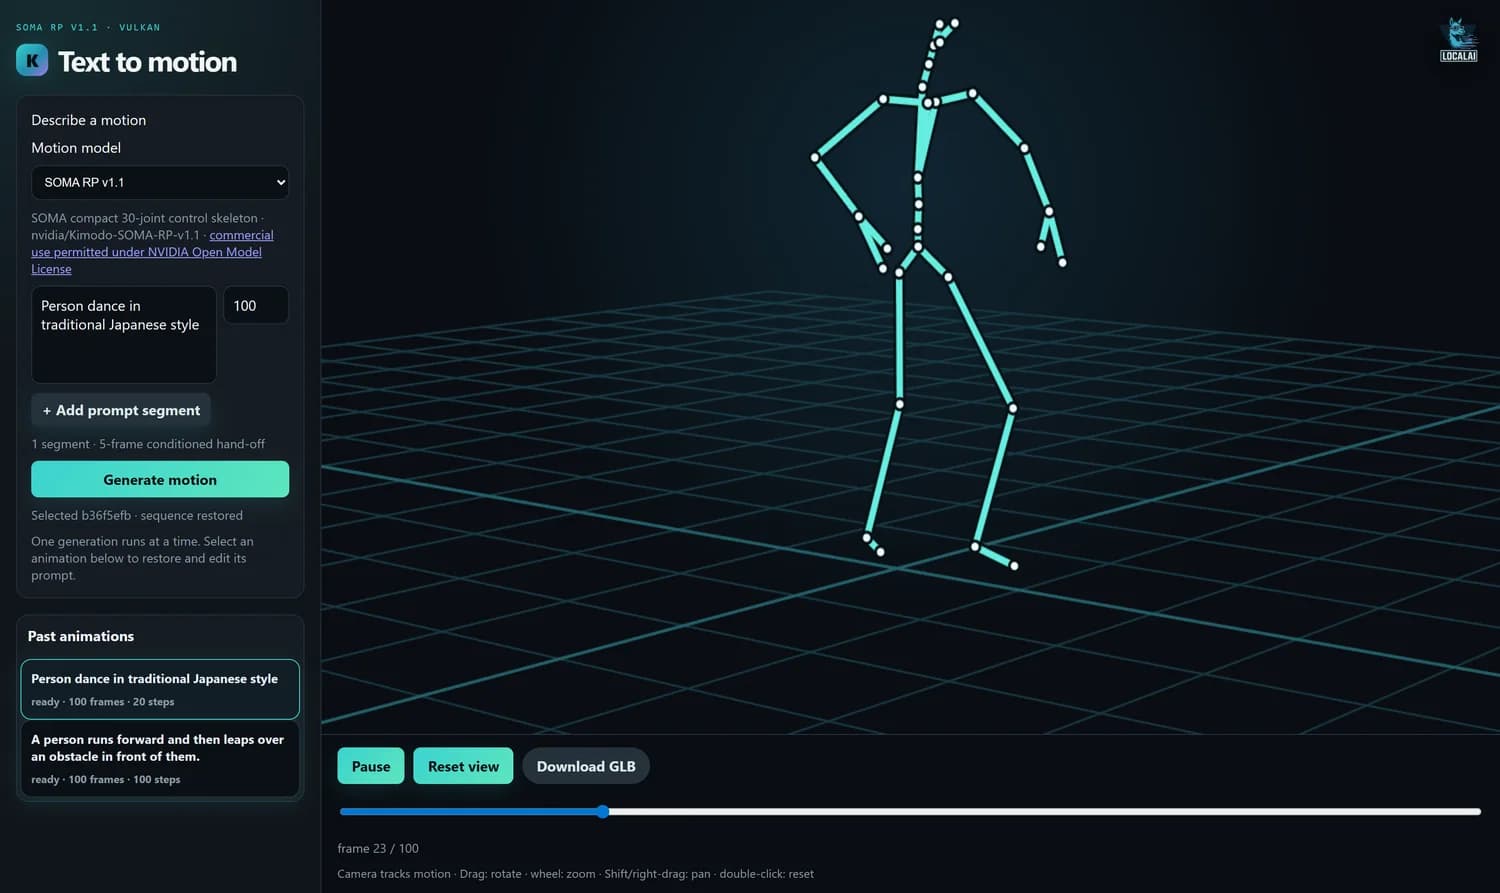This screenshot has height=893, width=1500.
Task: Click the 'Selected b36f5efb · sequence restored' status
Action: tap(137, 515)
